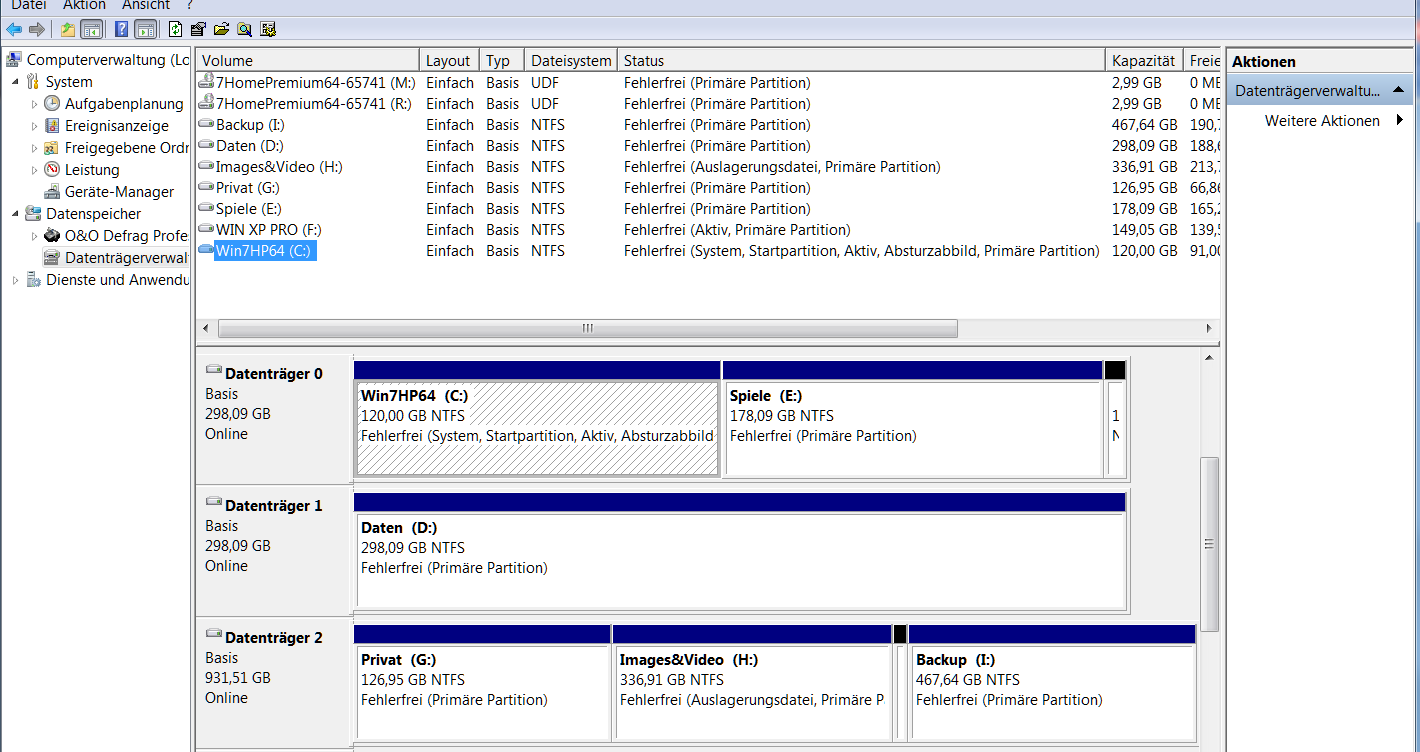Click the settings list toolbar icon at end

point(267,29)
